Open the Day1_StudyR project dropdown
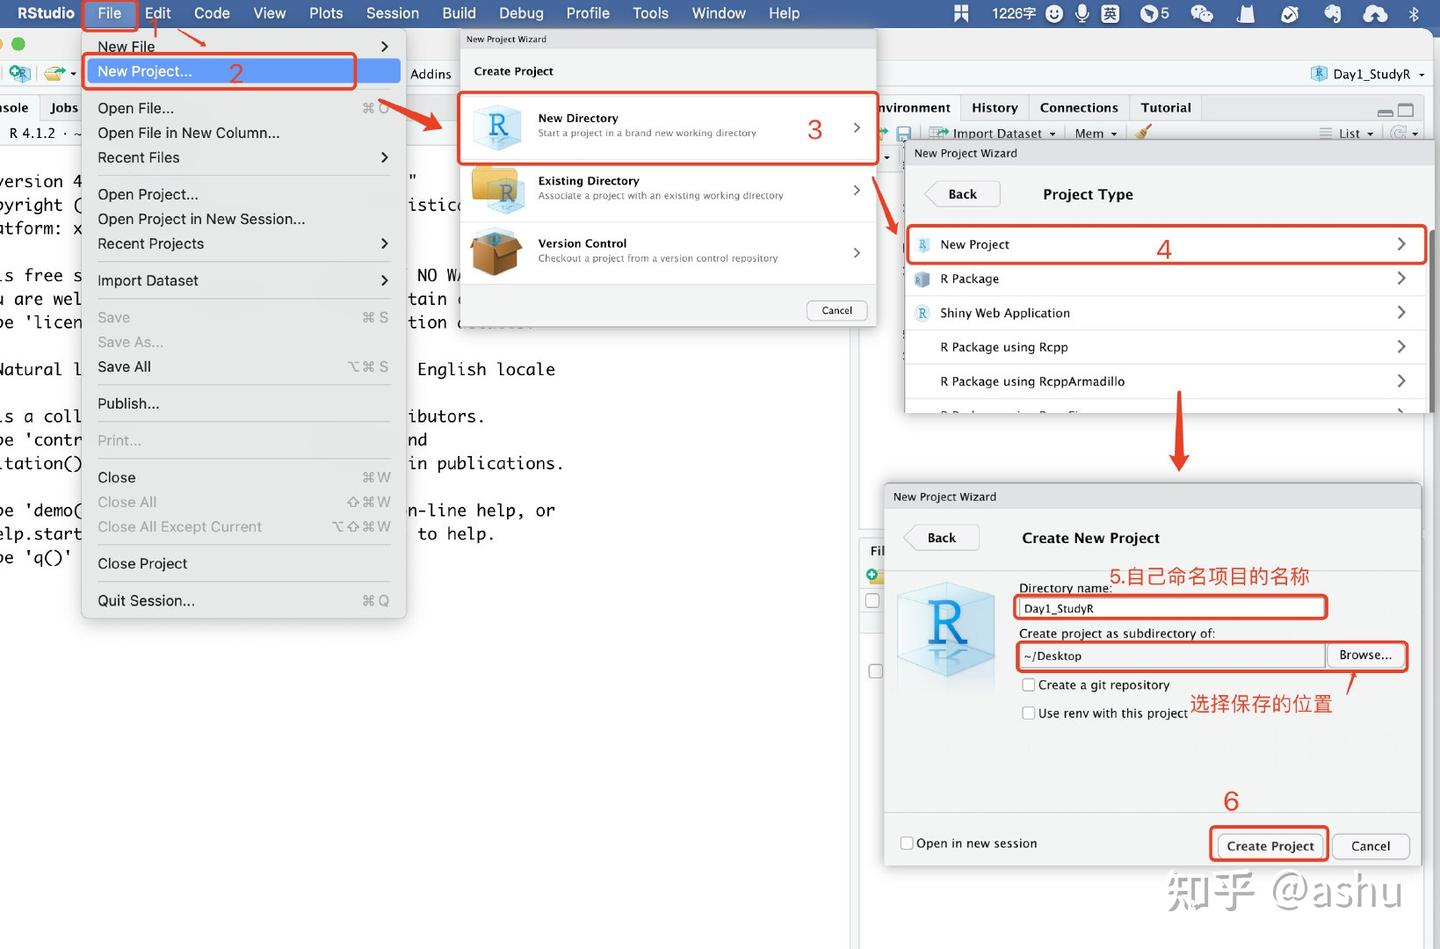1440x949 pixels. click(1369, 74)
